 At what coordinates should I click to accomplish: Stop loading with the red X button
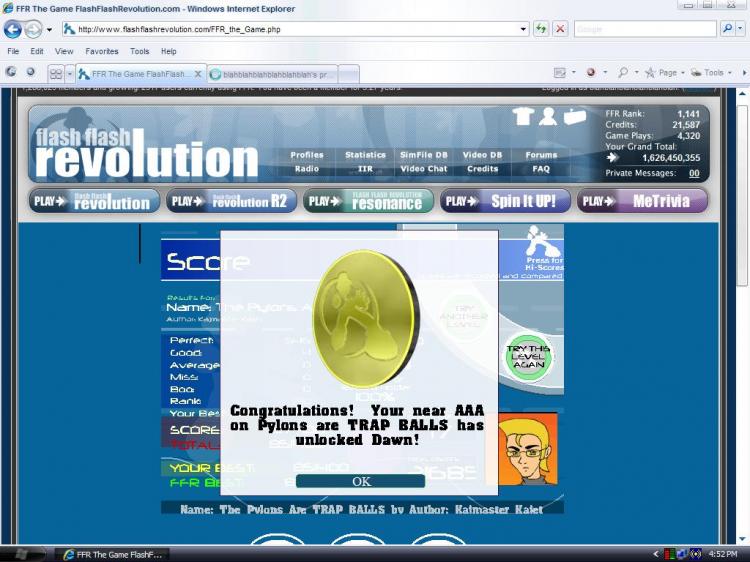pyautogui.click(x=560, y=29)
